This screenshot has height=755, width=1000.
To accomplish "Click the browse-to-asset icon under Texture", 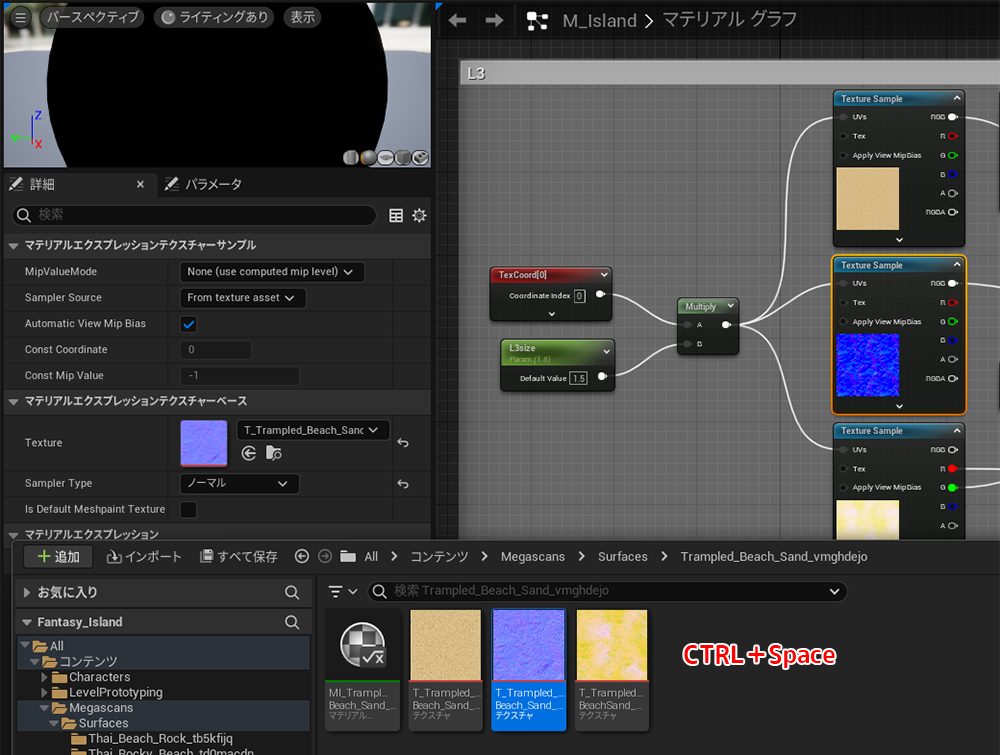I will tap(273, 453).
